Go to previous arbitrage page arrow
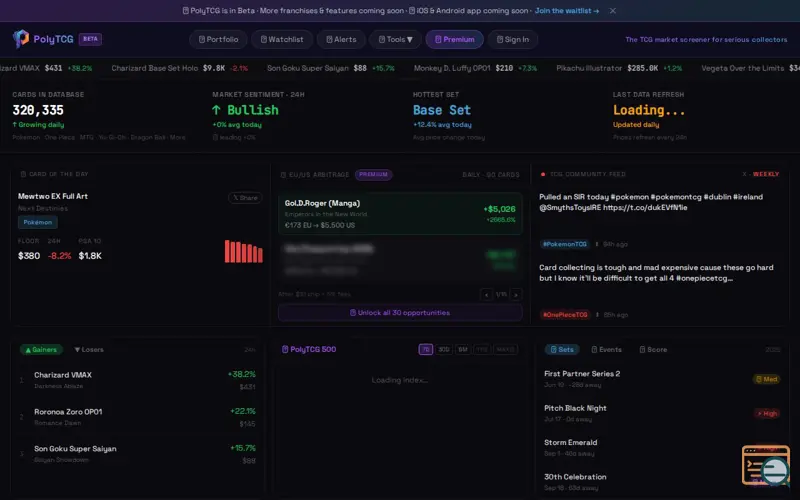The width and height of the screenshot is (800, 500). [486, 294]
